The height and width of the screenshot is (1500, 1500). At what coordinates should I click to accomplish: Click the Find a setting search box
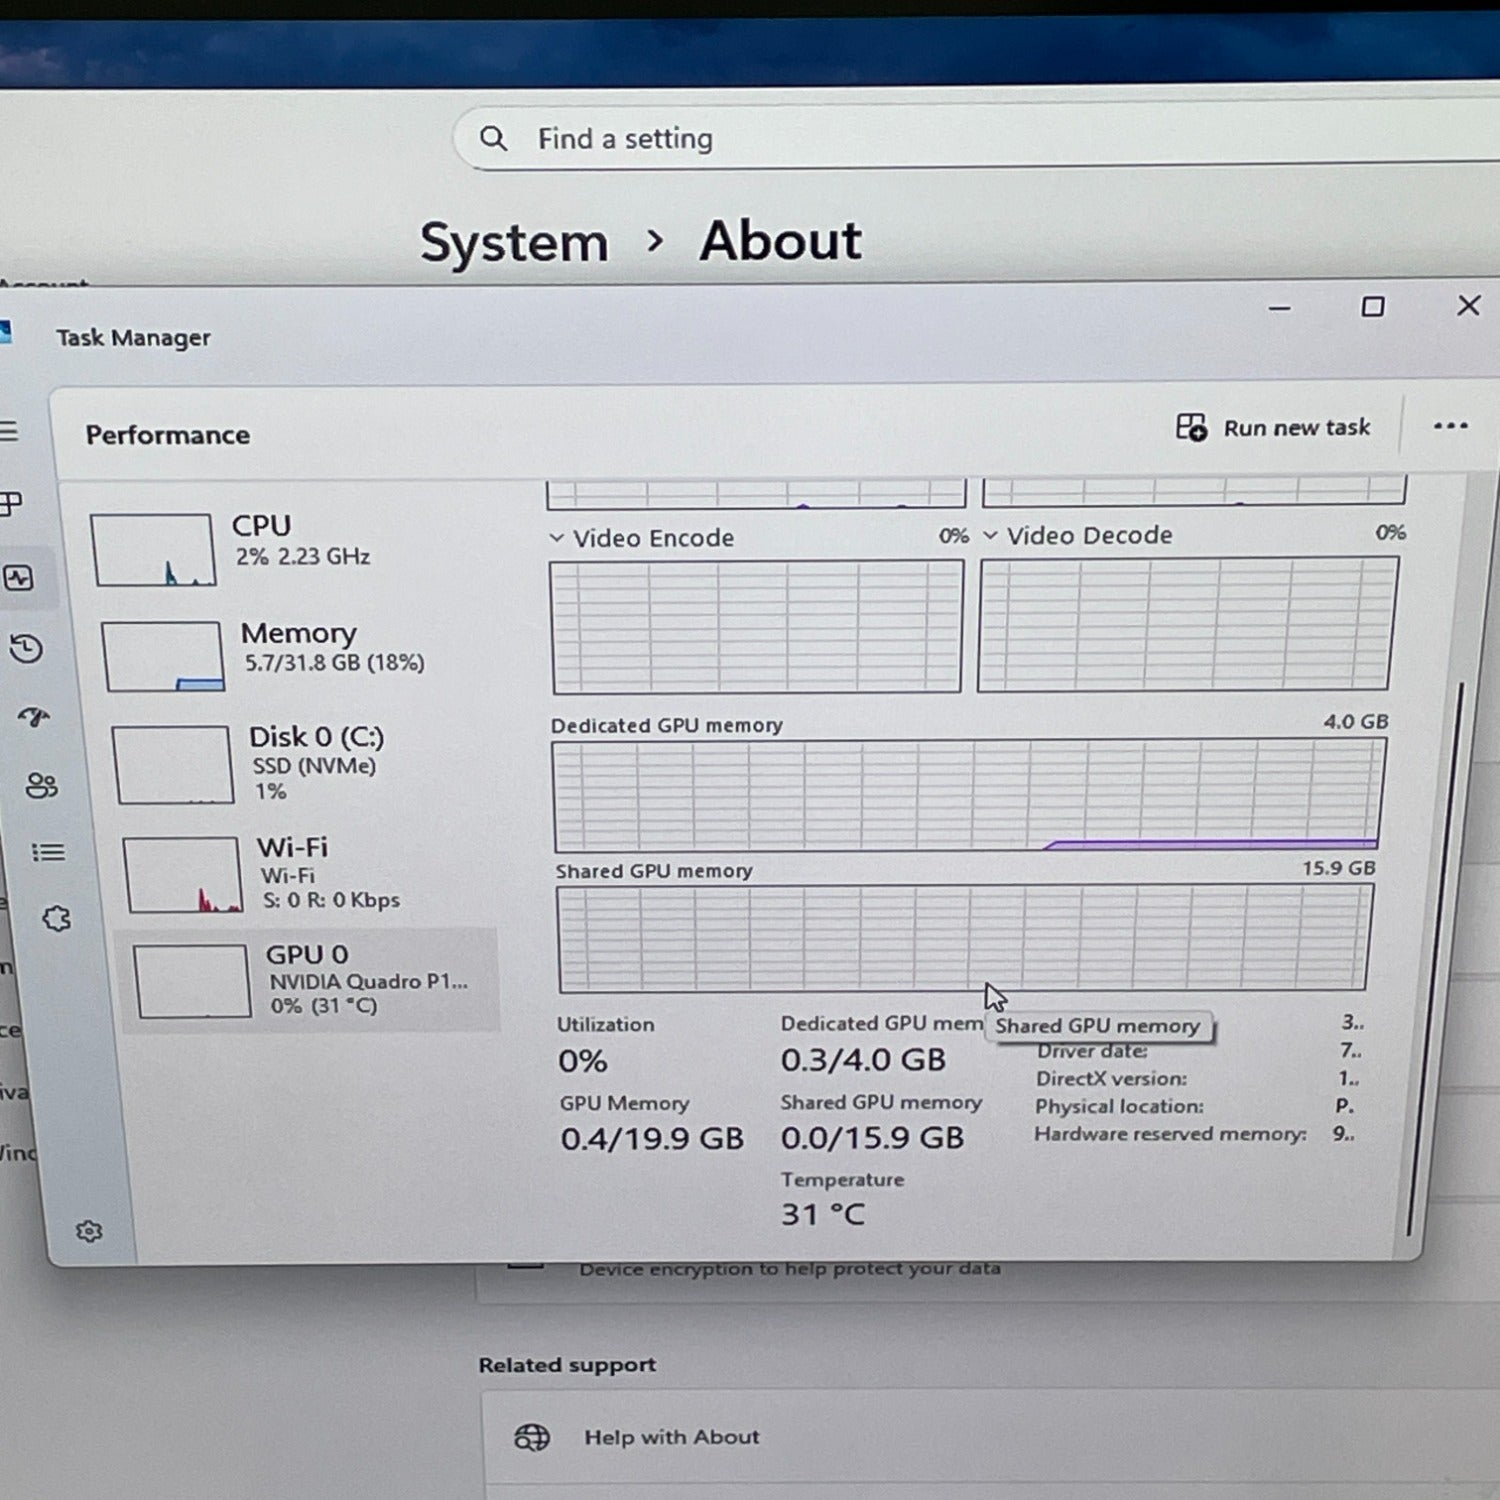click(x=900, y=138)
